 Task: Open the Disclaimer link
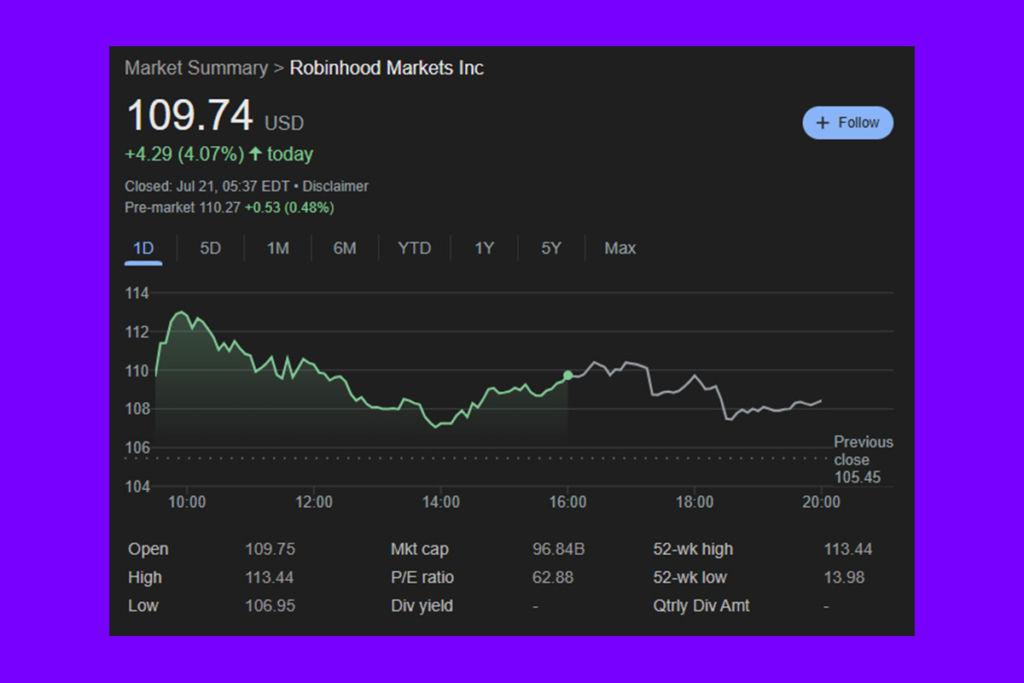(x=335, y=186)
